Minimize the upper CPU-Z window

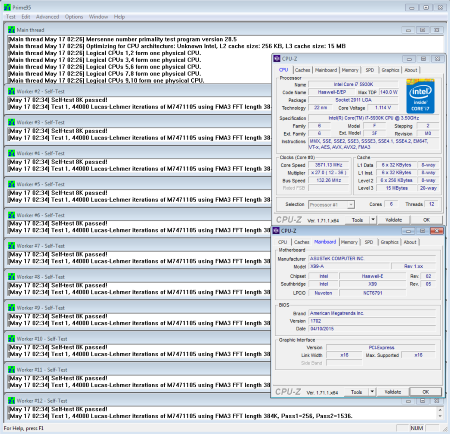409,59
